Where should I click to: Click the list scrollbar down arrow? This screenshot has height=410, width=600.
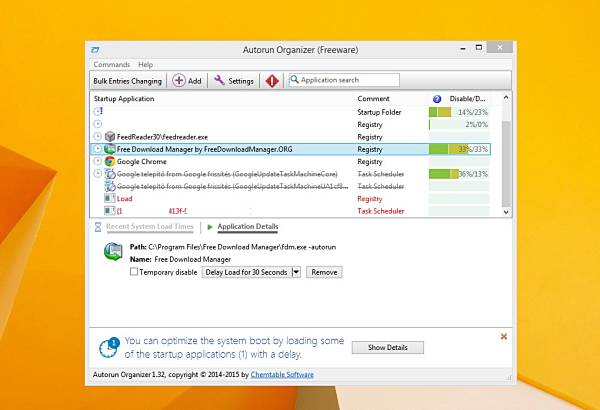tap(506, 212)
